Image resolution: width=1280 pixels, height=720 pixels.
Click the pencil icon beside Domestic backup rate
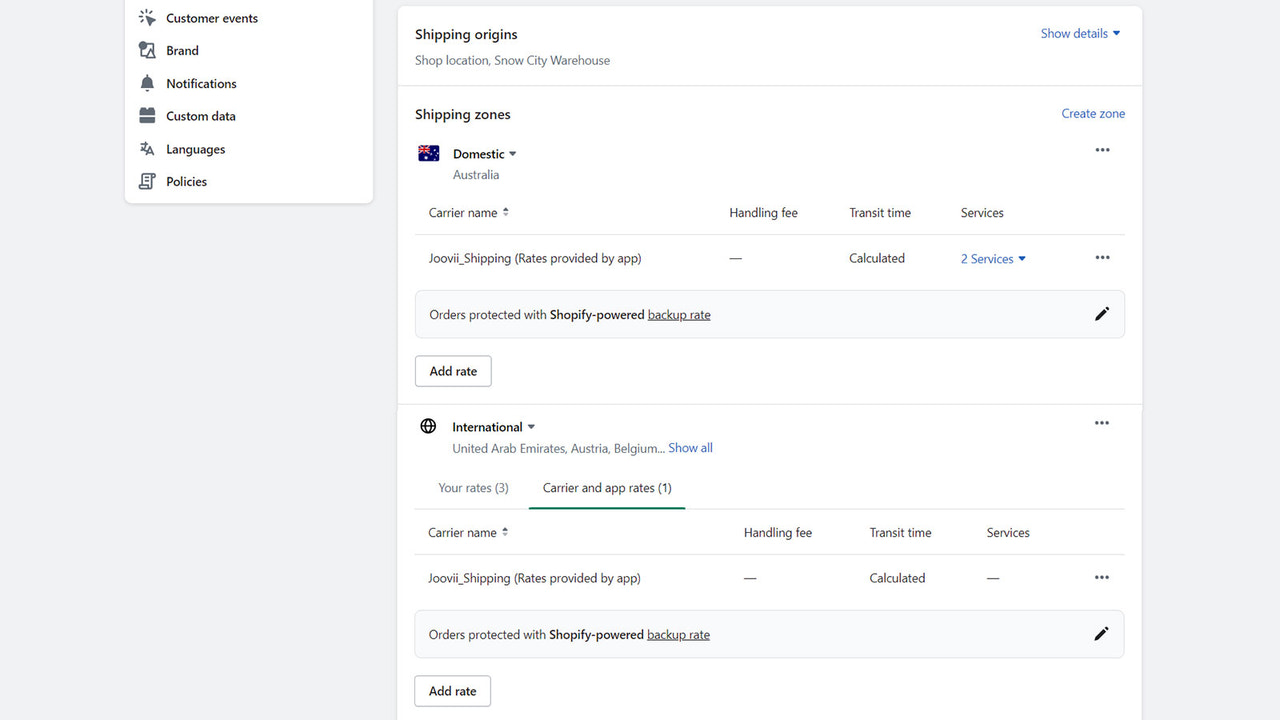1101,314
